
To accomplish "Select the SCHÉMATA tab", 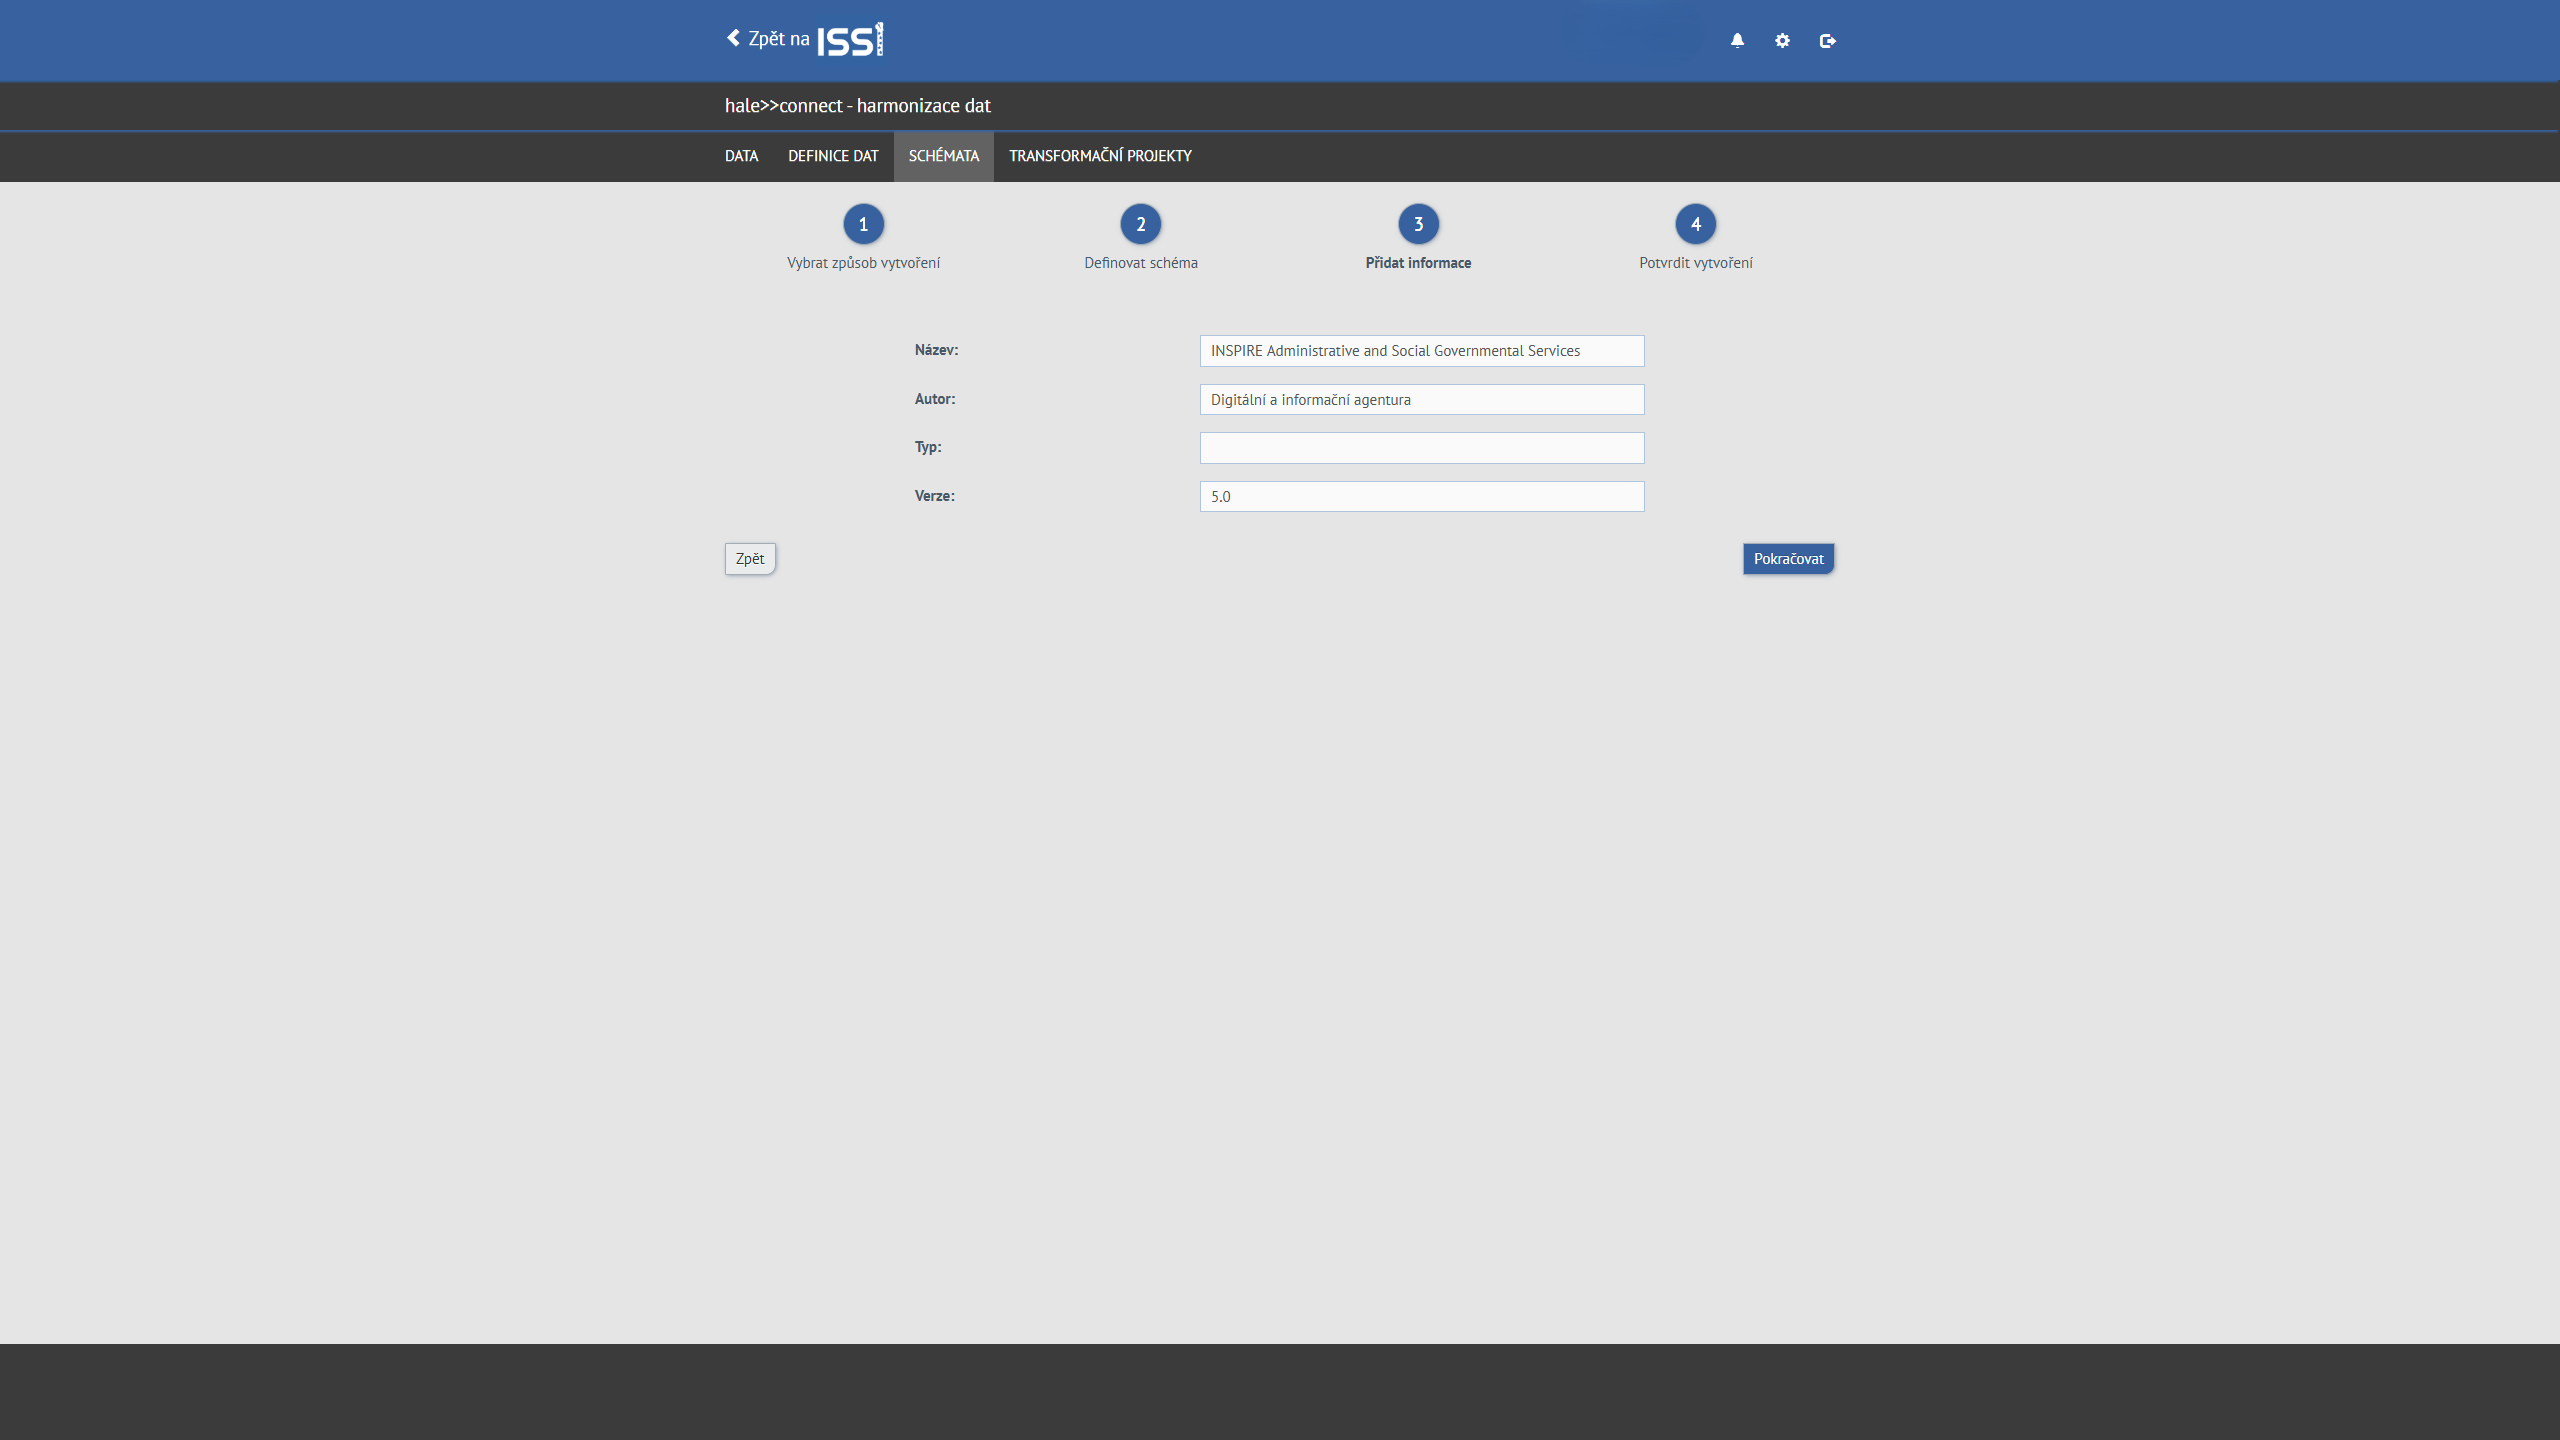I will tap(943, 156).
